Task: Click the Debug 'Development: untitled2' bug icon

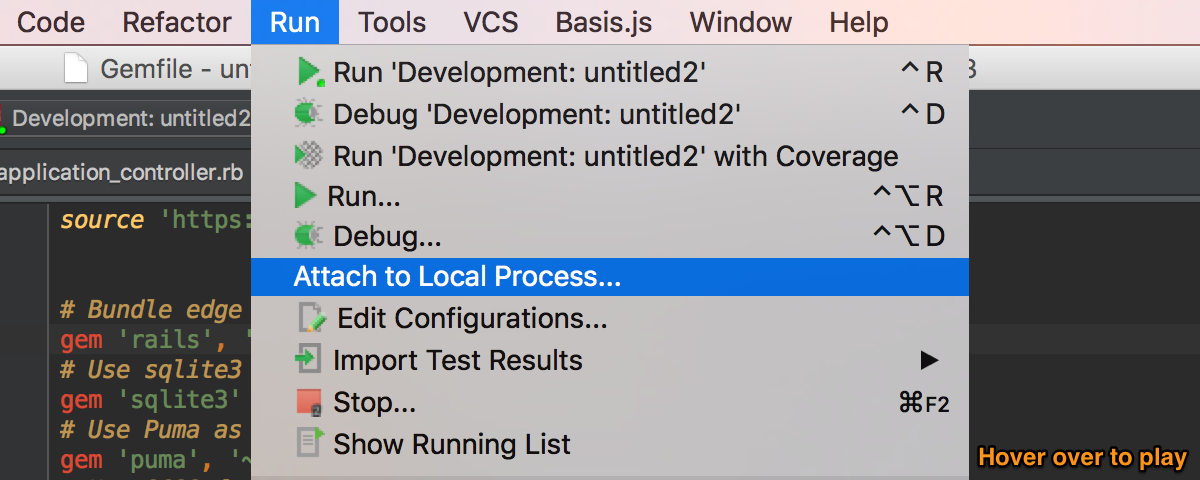Action: 309,114
